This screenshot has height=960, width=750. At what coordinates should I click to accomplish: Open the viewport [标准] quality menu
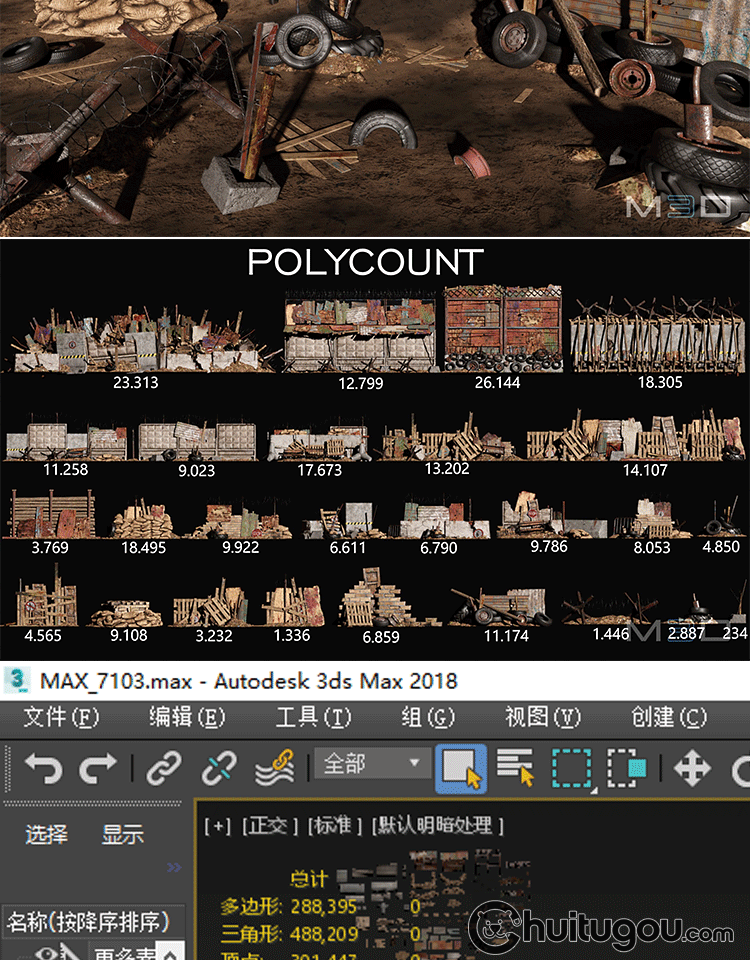click(x=334, y=826)
